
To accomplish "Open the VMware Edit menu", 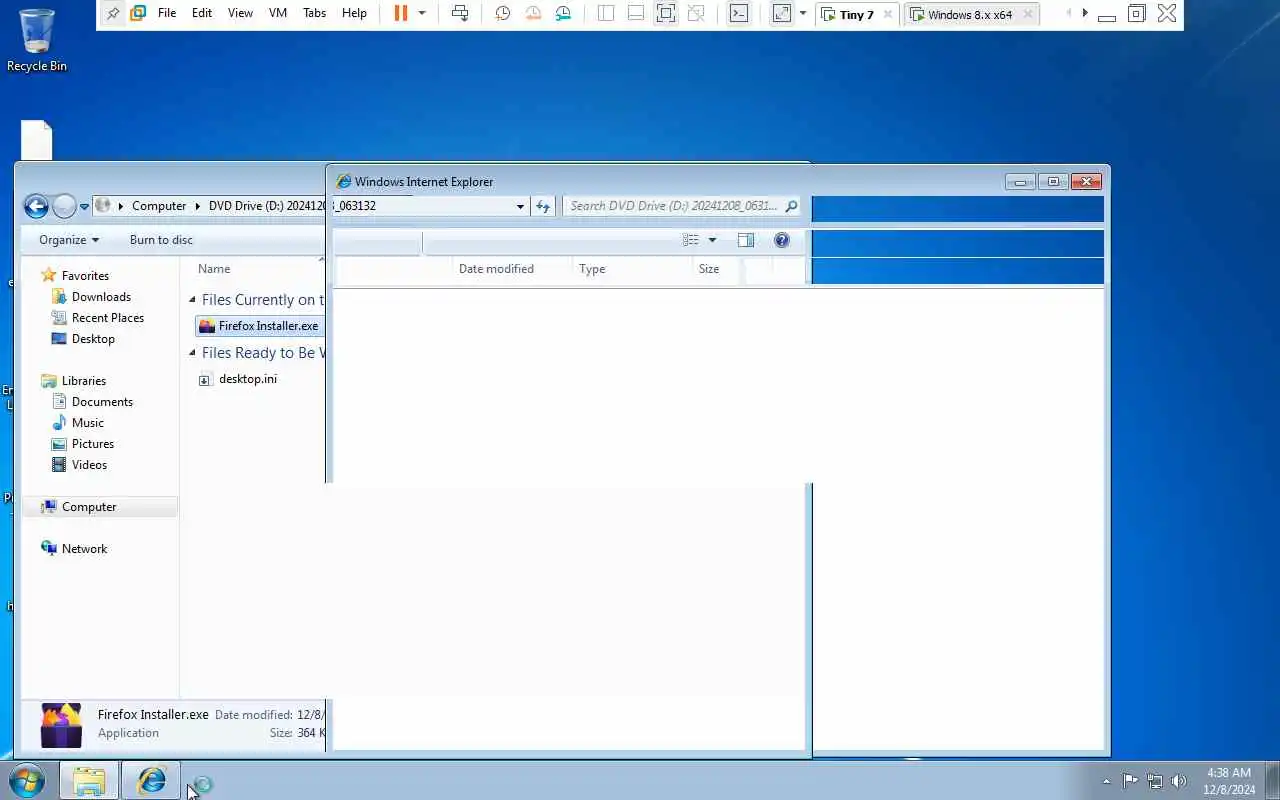I will click(202, 13).
